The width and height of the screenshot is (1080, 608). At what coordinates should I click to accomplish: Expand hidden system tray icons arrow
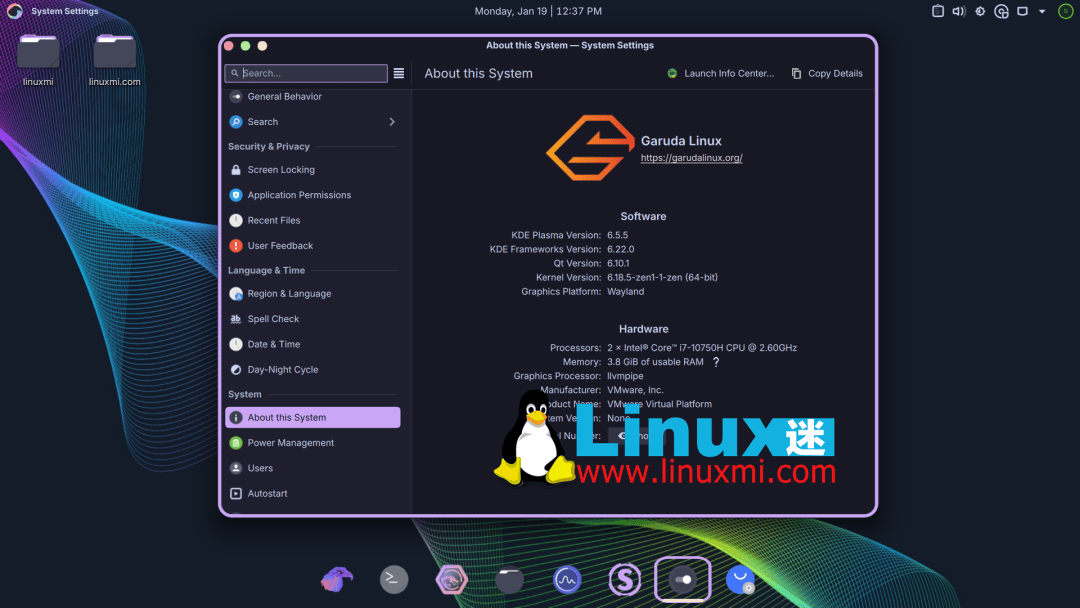tap(1042, 11)
